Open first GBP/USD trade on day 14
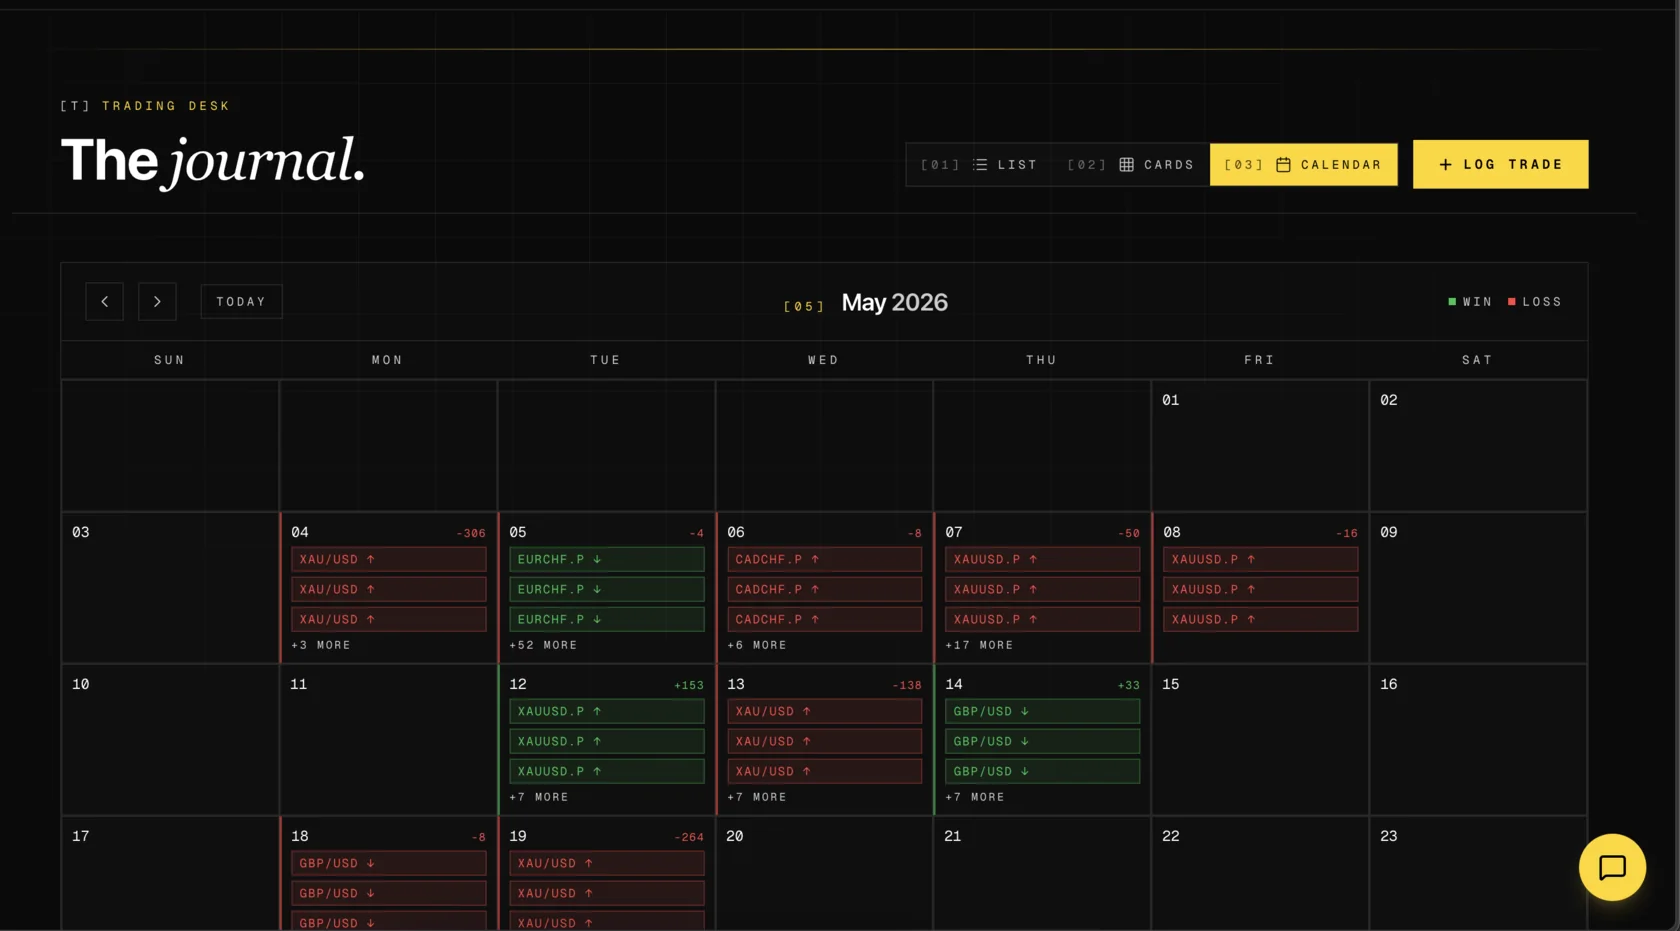 click(x=1042, y=712)
